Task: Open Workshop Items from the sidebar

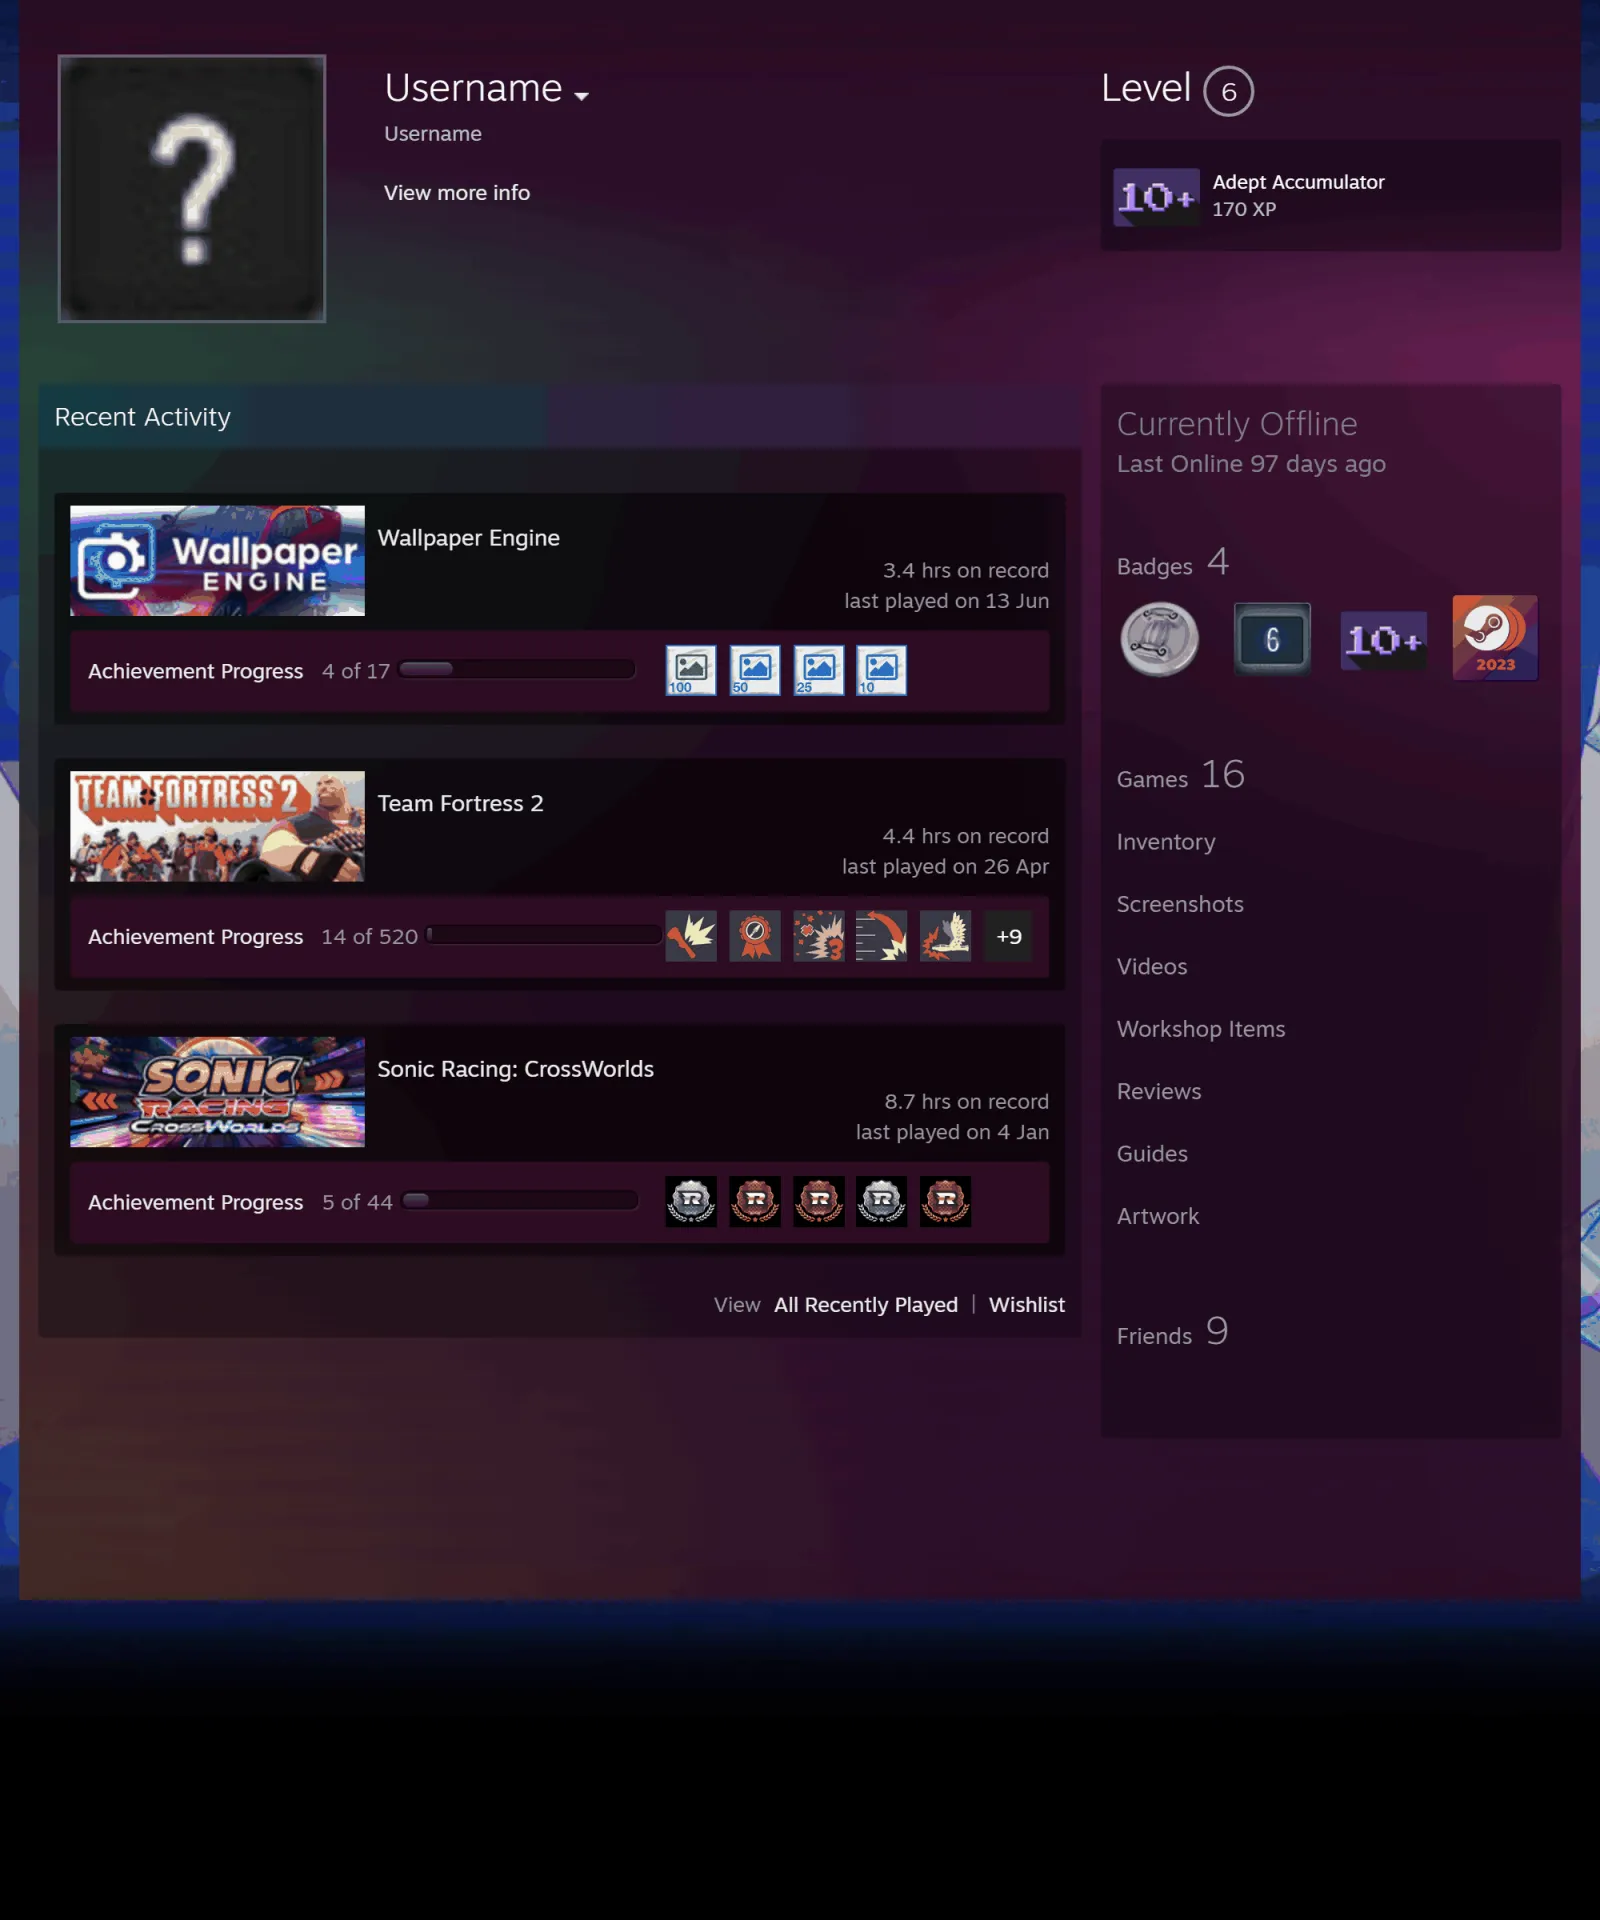Action: 1201,1029
